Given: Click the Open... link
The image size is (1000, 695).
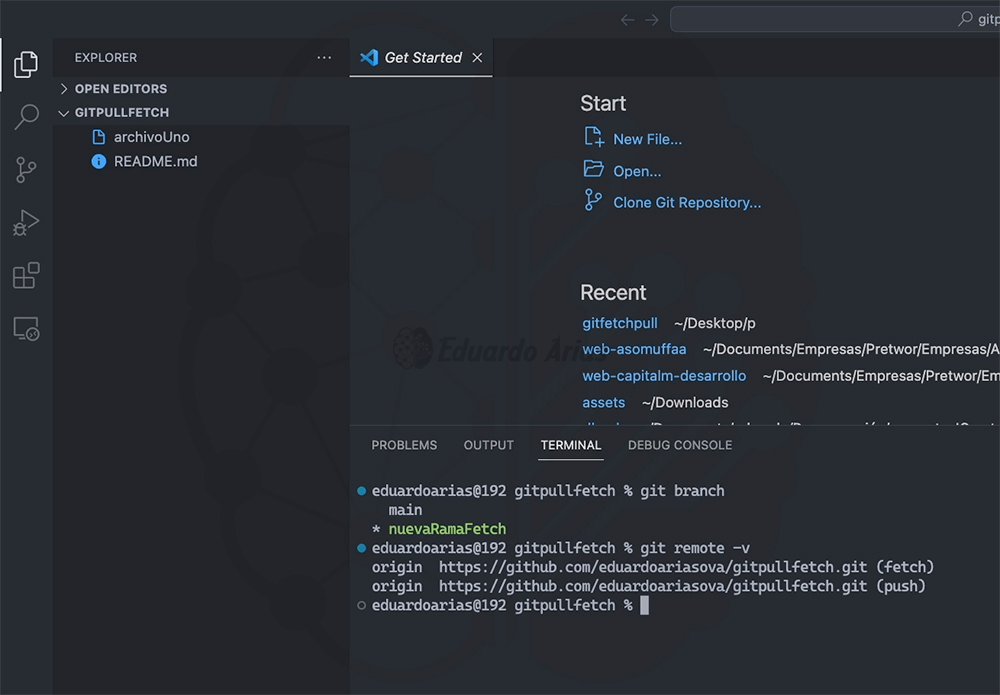Looking at the screenshot, I should 637,171.
